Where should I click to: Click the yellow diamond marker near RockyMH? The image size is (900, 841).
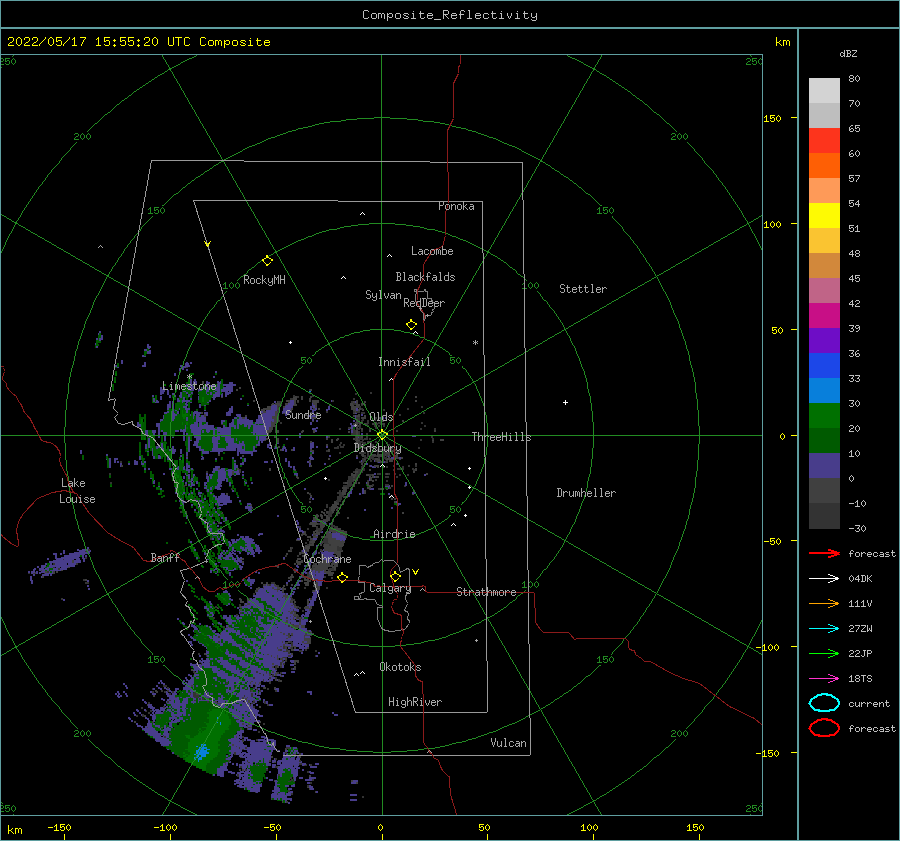(x=267, y=261)
